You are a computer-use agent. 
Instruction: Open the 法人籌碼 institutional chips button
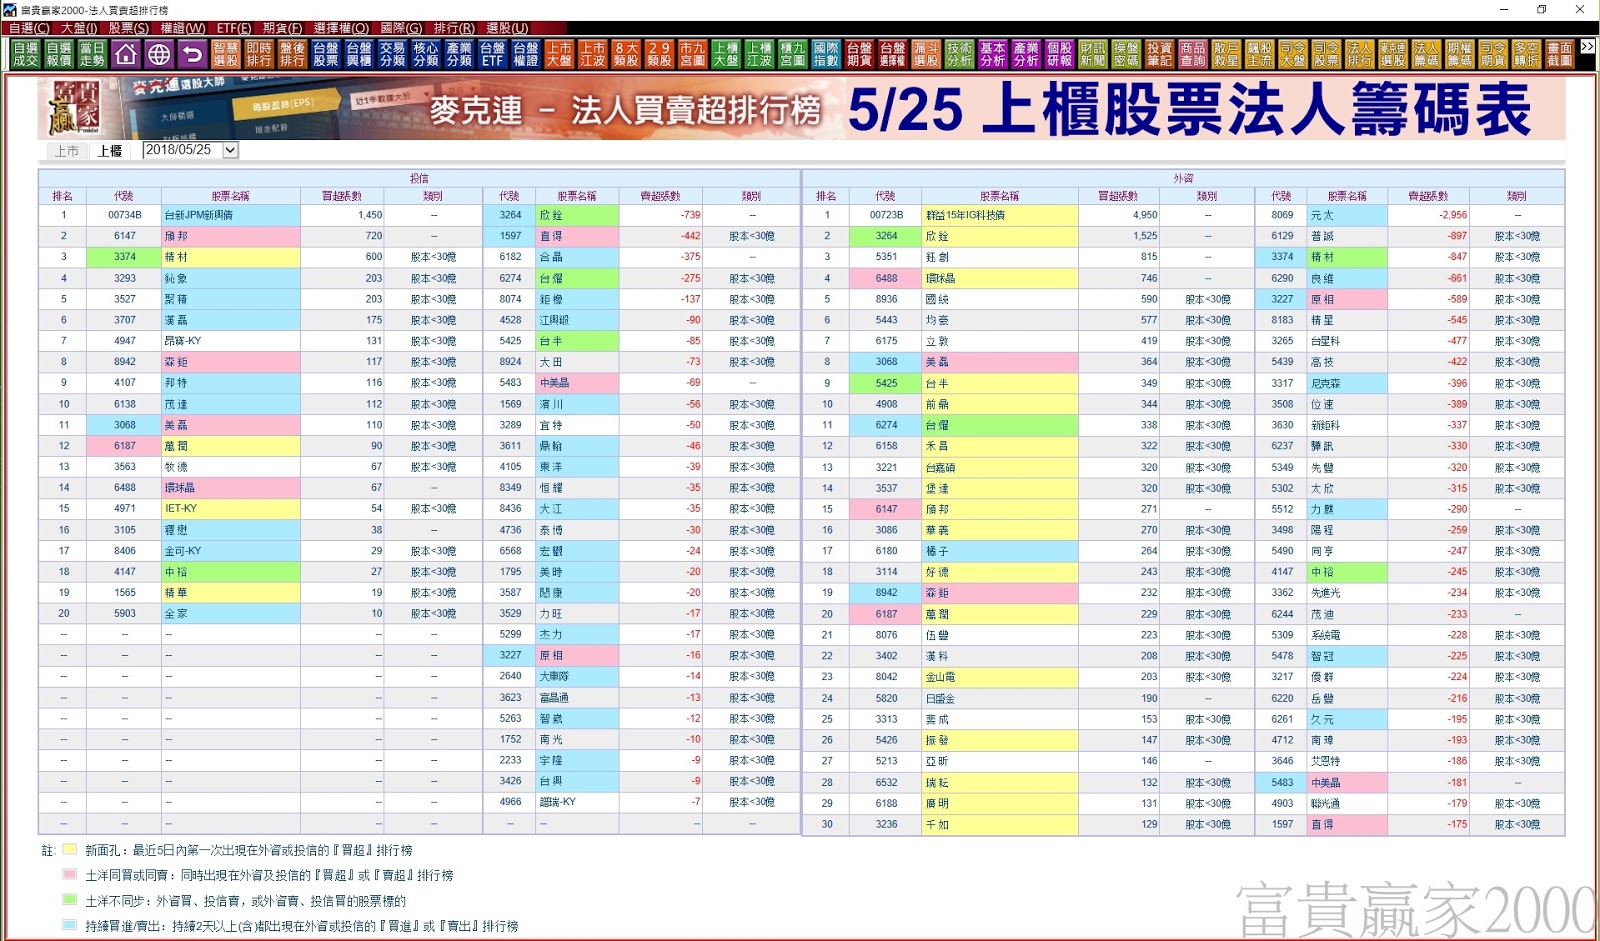(1426, 54)
